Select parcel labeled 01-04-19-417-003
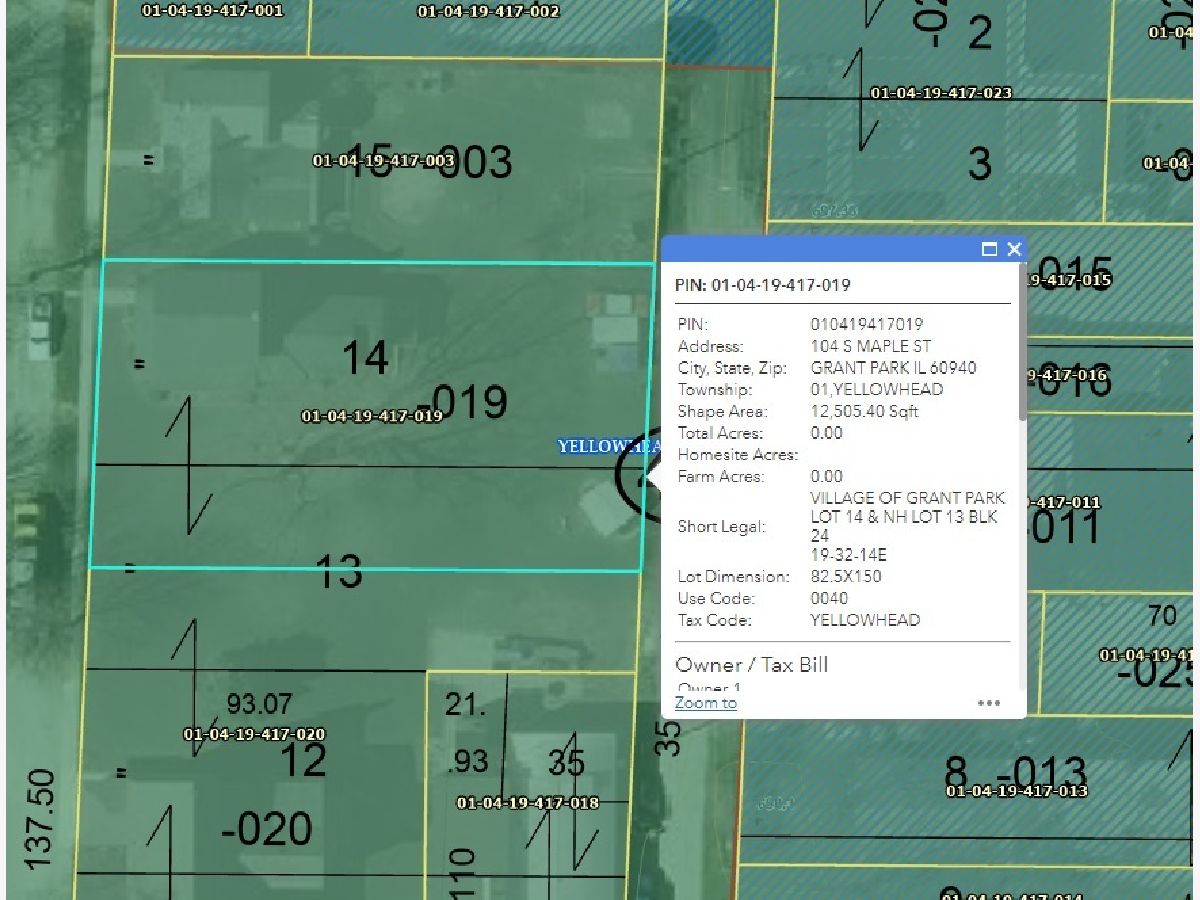 coord(383,161)
